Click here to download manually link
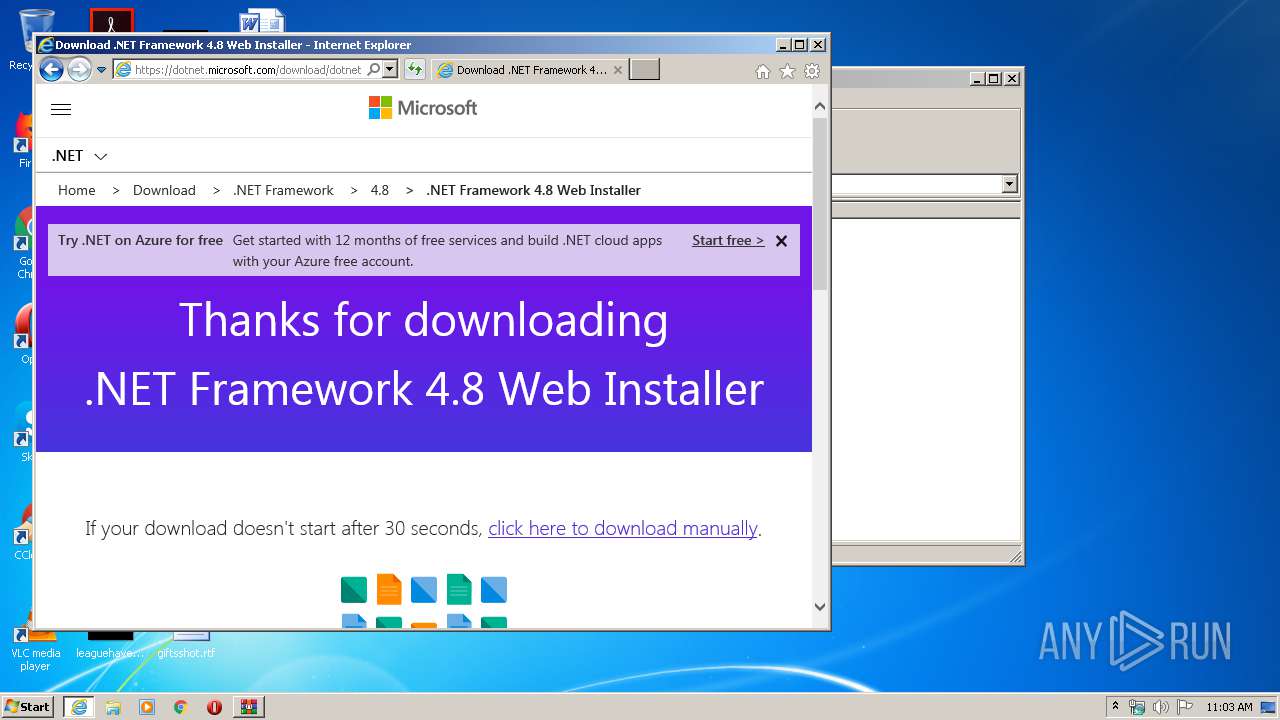This screenshot has height=720, width=1280. click(623, 528)
